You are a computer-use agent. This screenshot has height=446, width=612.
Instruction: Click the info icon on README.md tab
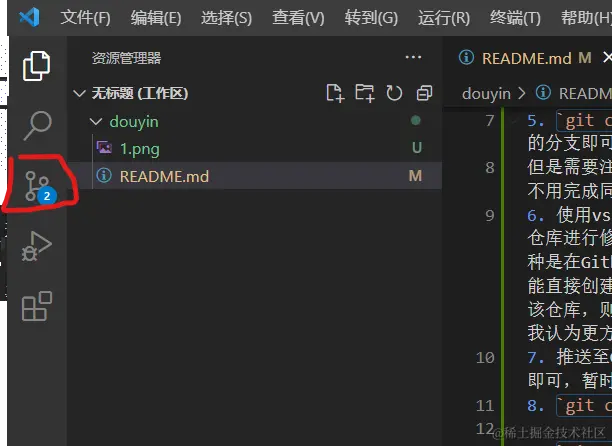click(466, 58)
